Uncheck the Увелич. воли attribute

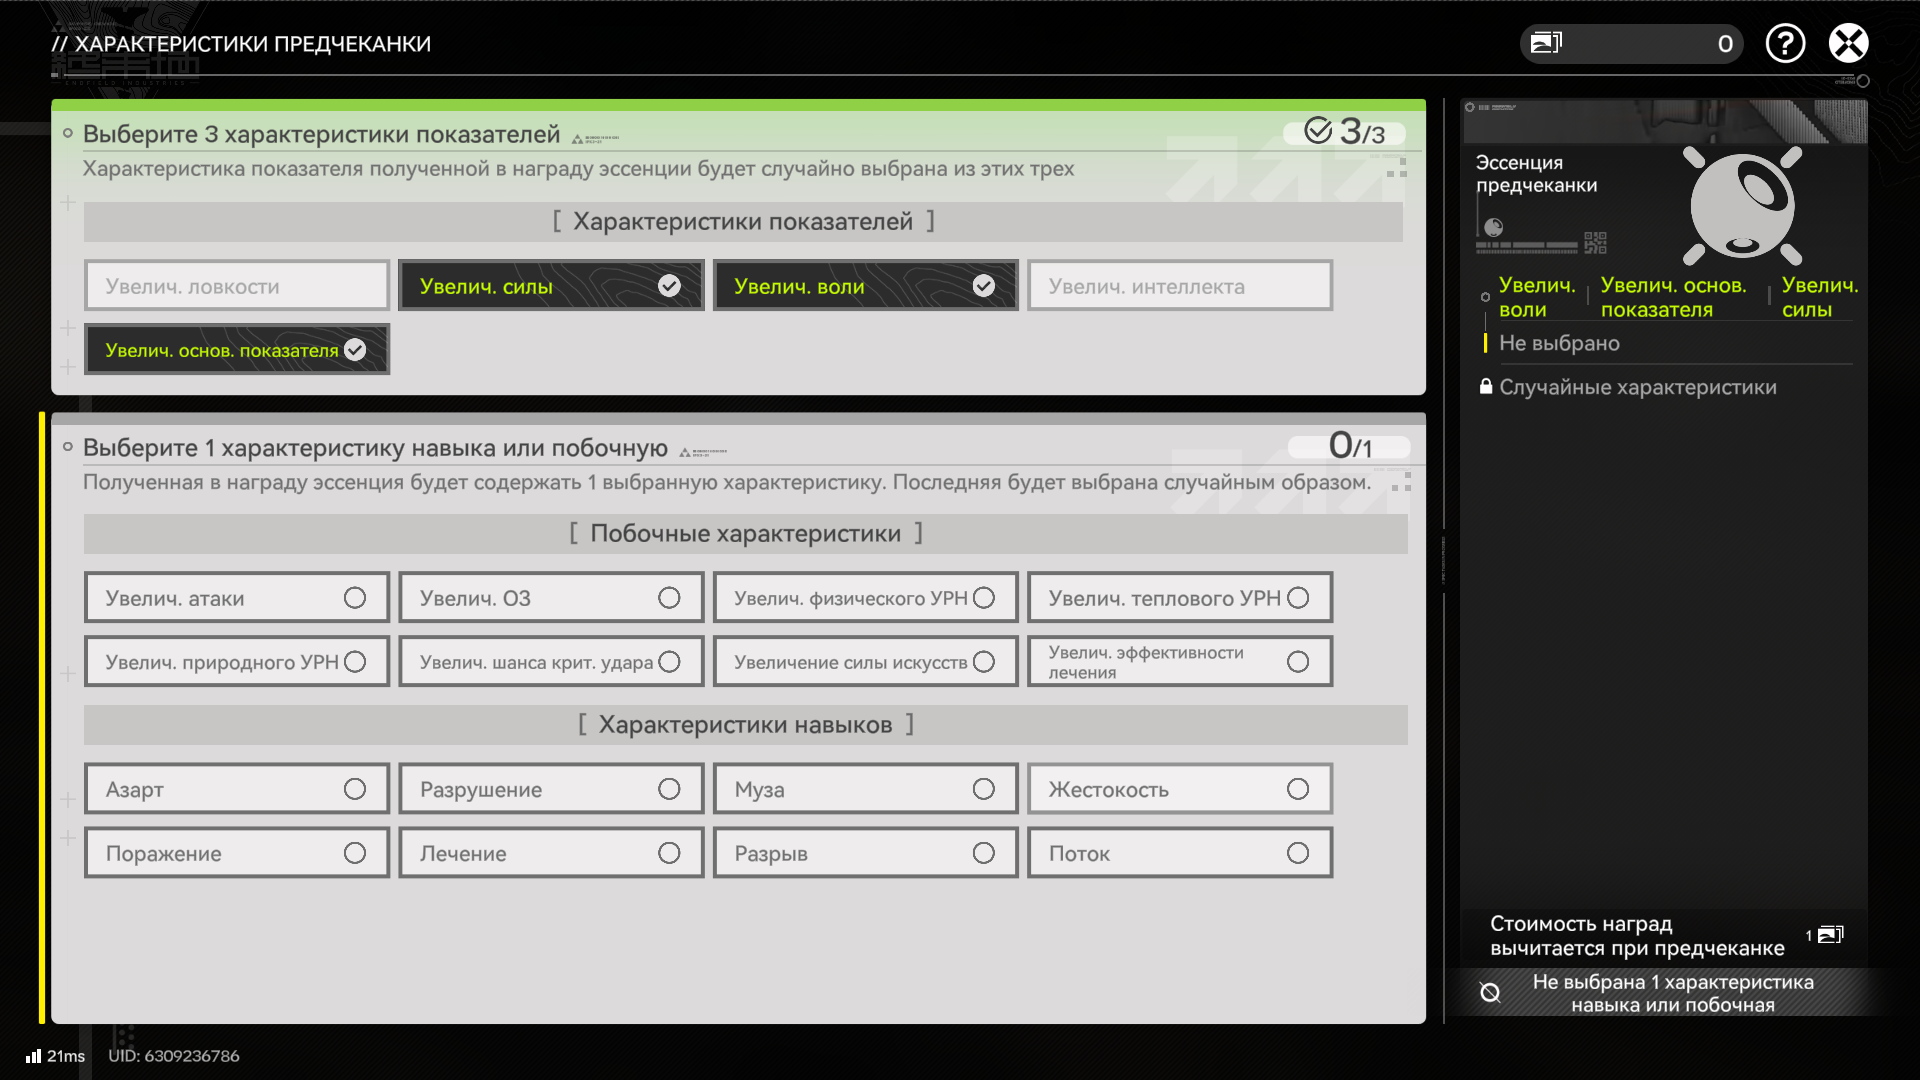pyautogui.click(x=865, y=286)
